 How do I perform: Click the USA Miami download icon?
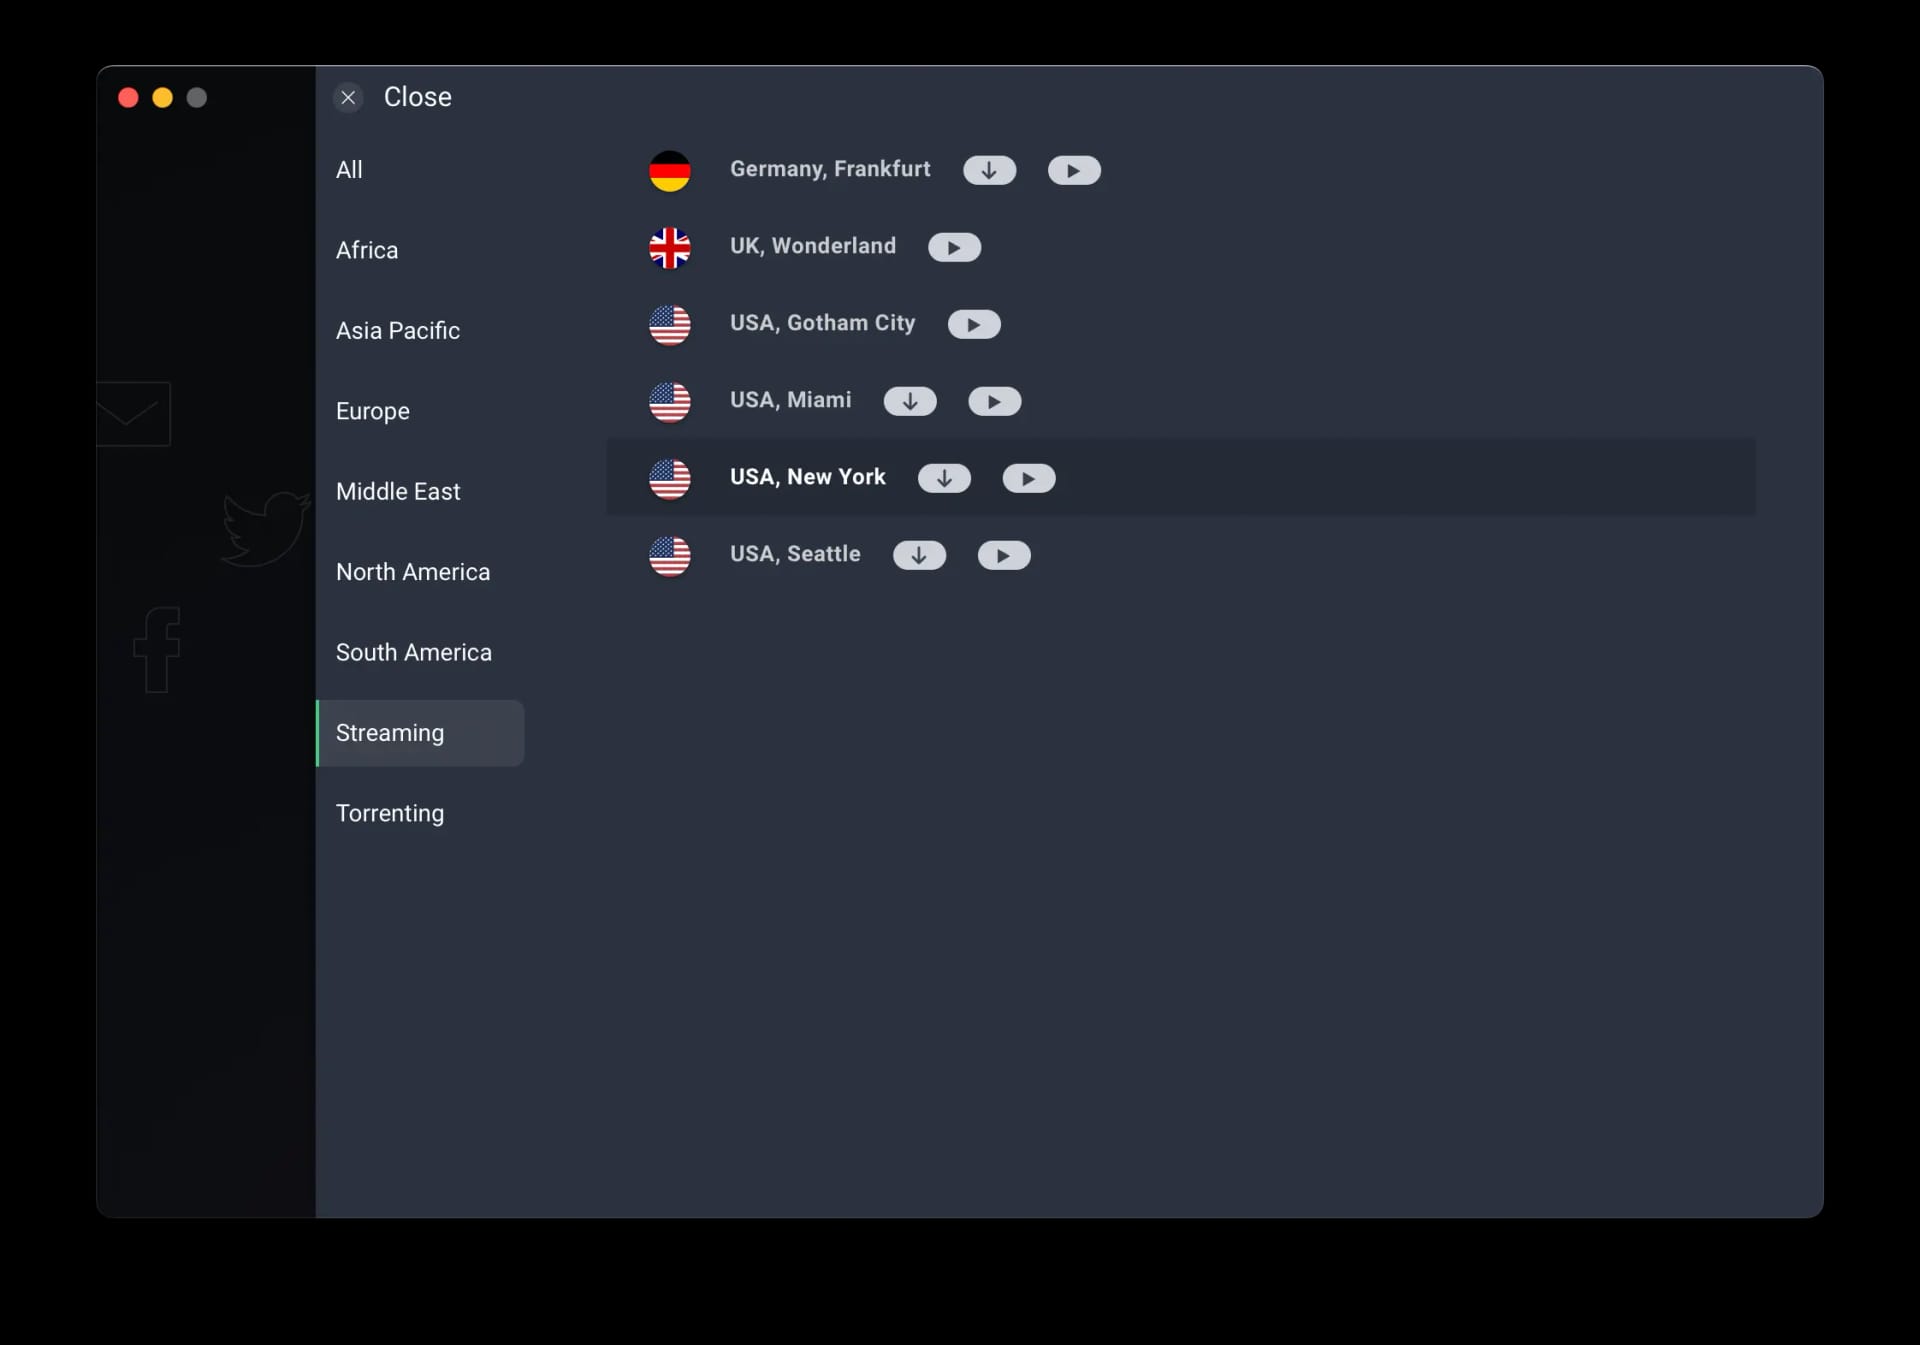(910, 400)
